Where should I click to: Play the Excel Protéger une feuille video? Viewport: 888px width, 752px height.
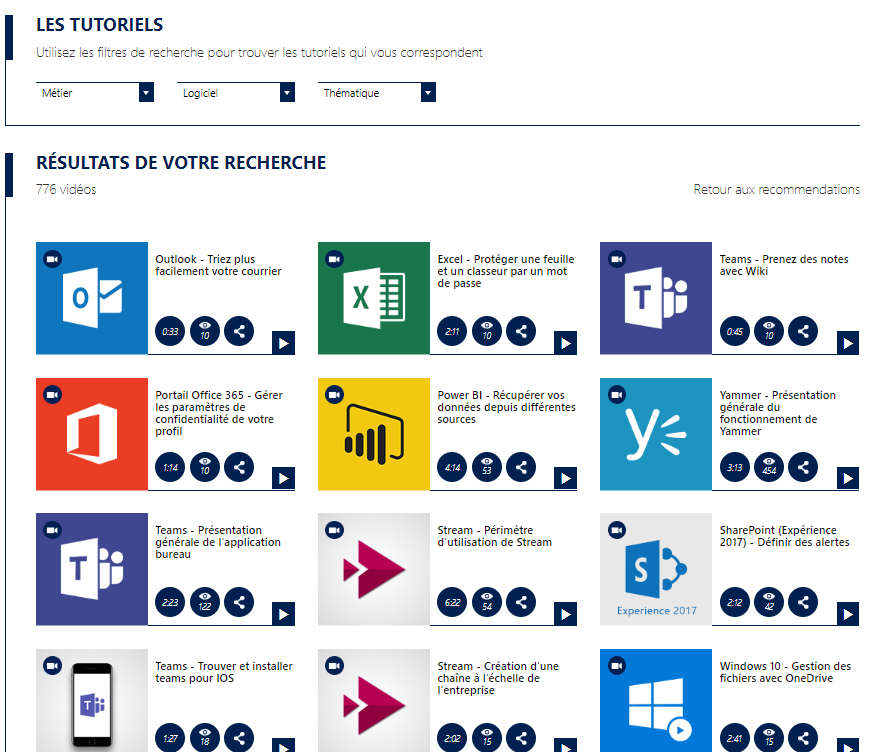pos(565,343)
